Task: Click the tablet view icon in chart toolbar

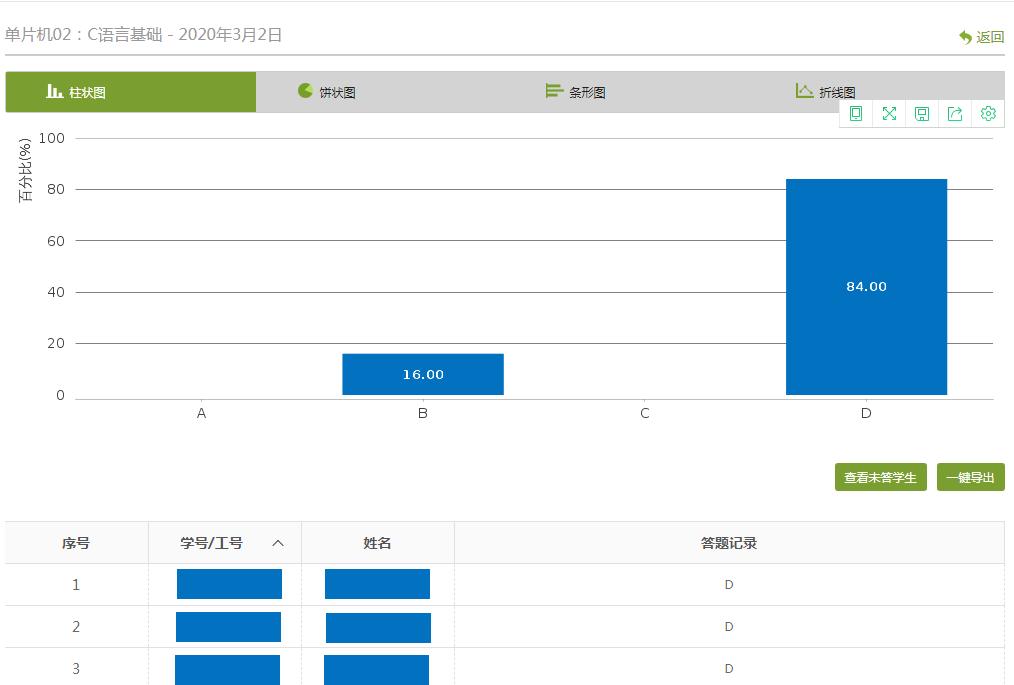Action: pos(856,114)
